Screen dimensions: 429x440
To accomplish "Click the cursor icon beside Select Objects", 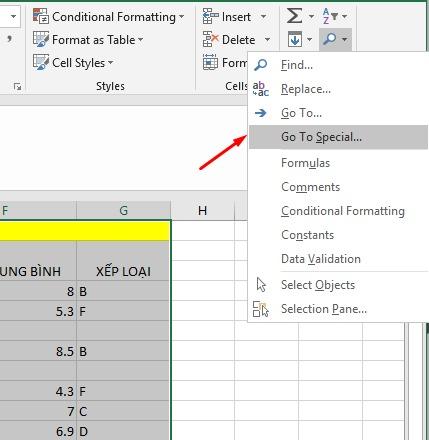I will coord(261,285).
